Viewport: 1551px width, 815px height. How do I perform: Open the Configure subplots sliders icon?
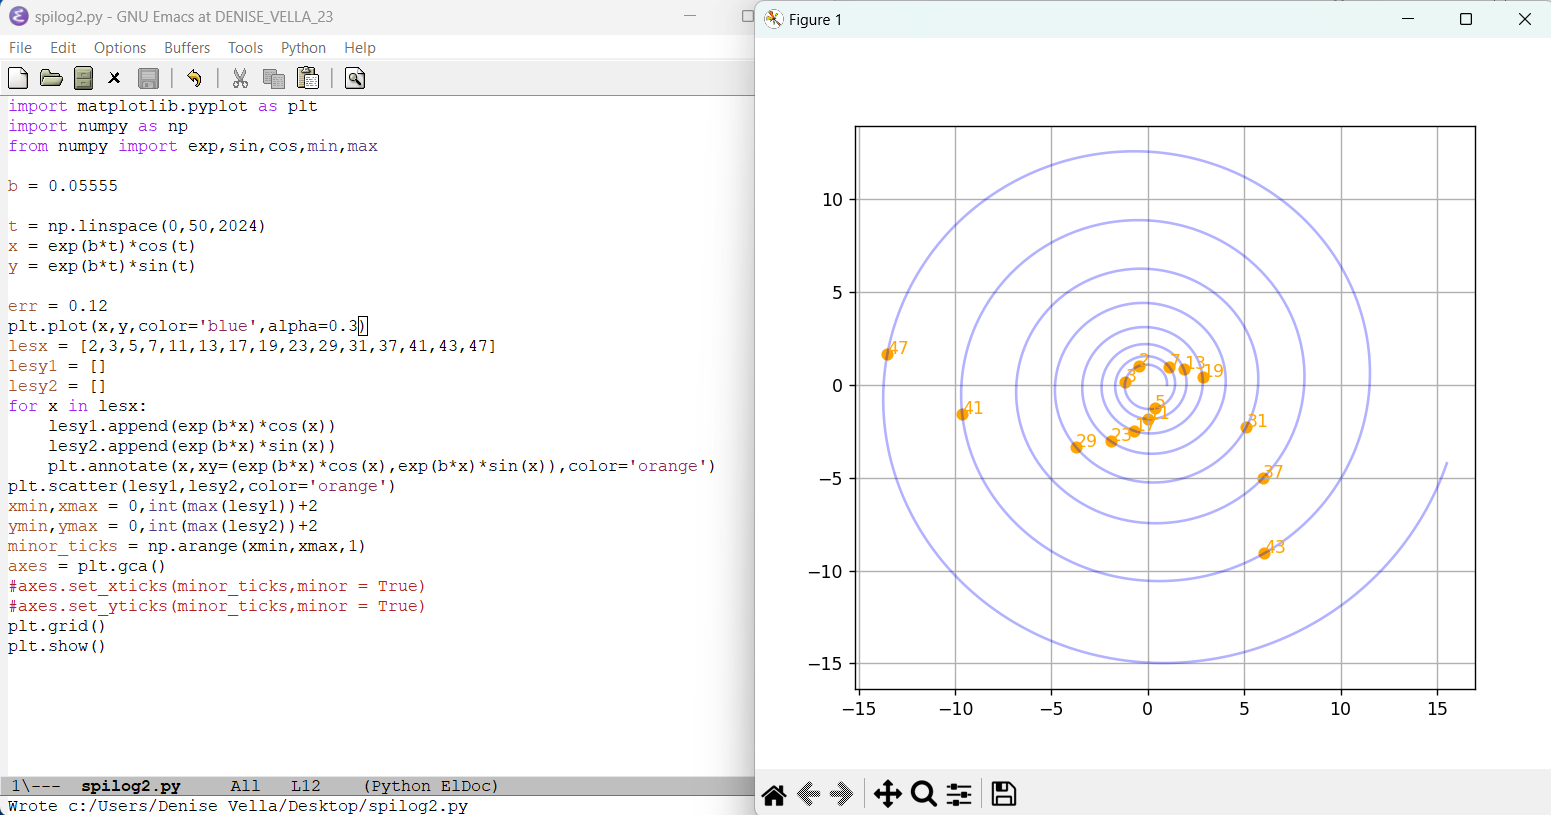point(959,794)
